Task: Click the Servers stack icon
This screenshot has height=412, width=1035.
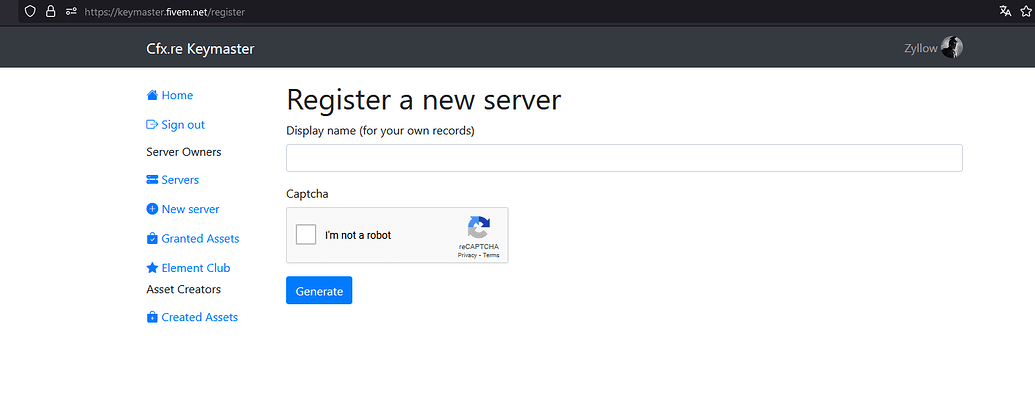Action: [152, 180]
